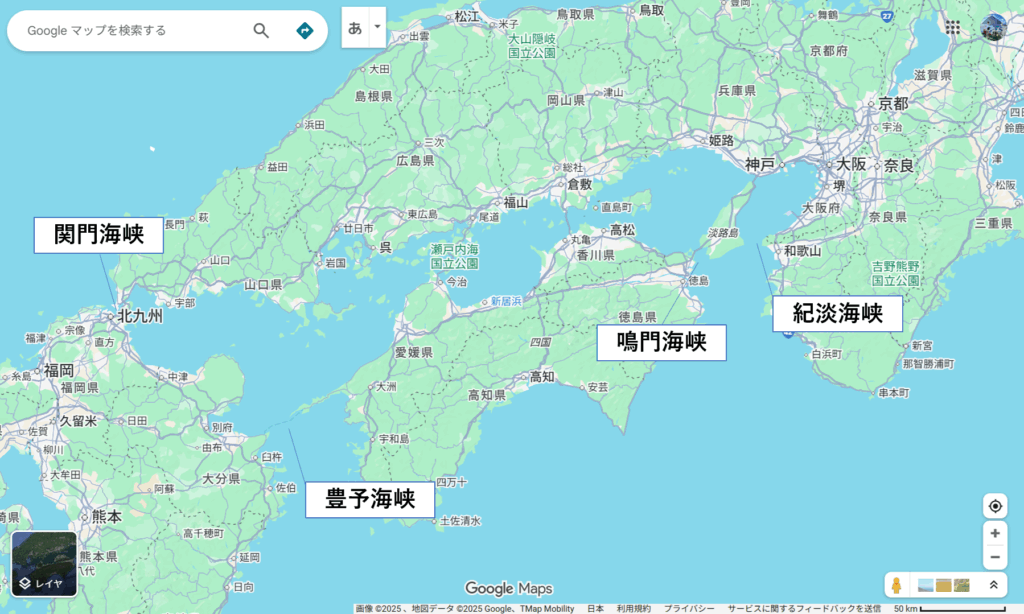The width and height of the screenshot is (1024, 614).
Task: Toggle the あ input mode button
Action: pos(355,28)
